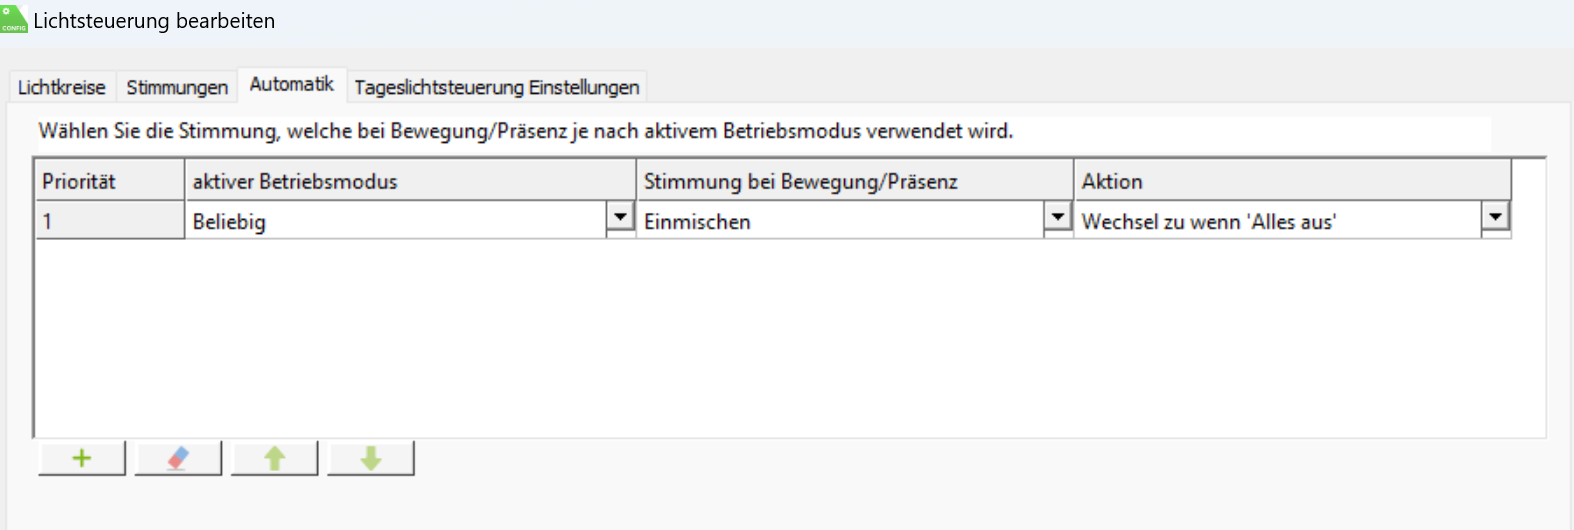Viewport: 1574px width, 530px height.
Task: Add a new automation rule with the plus icon
Action: pos(82,458)
